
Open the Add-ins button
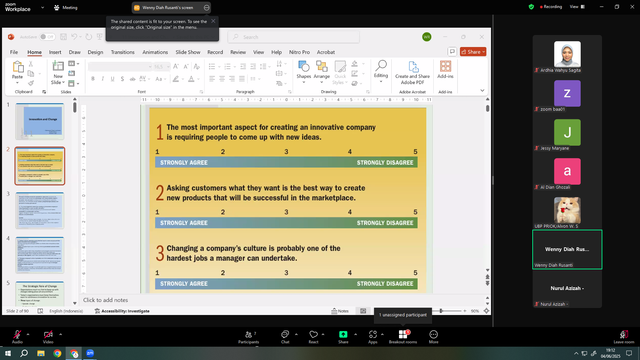[445, 70]
